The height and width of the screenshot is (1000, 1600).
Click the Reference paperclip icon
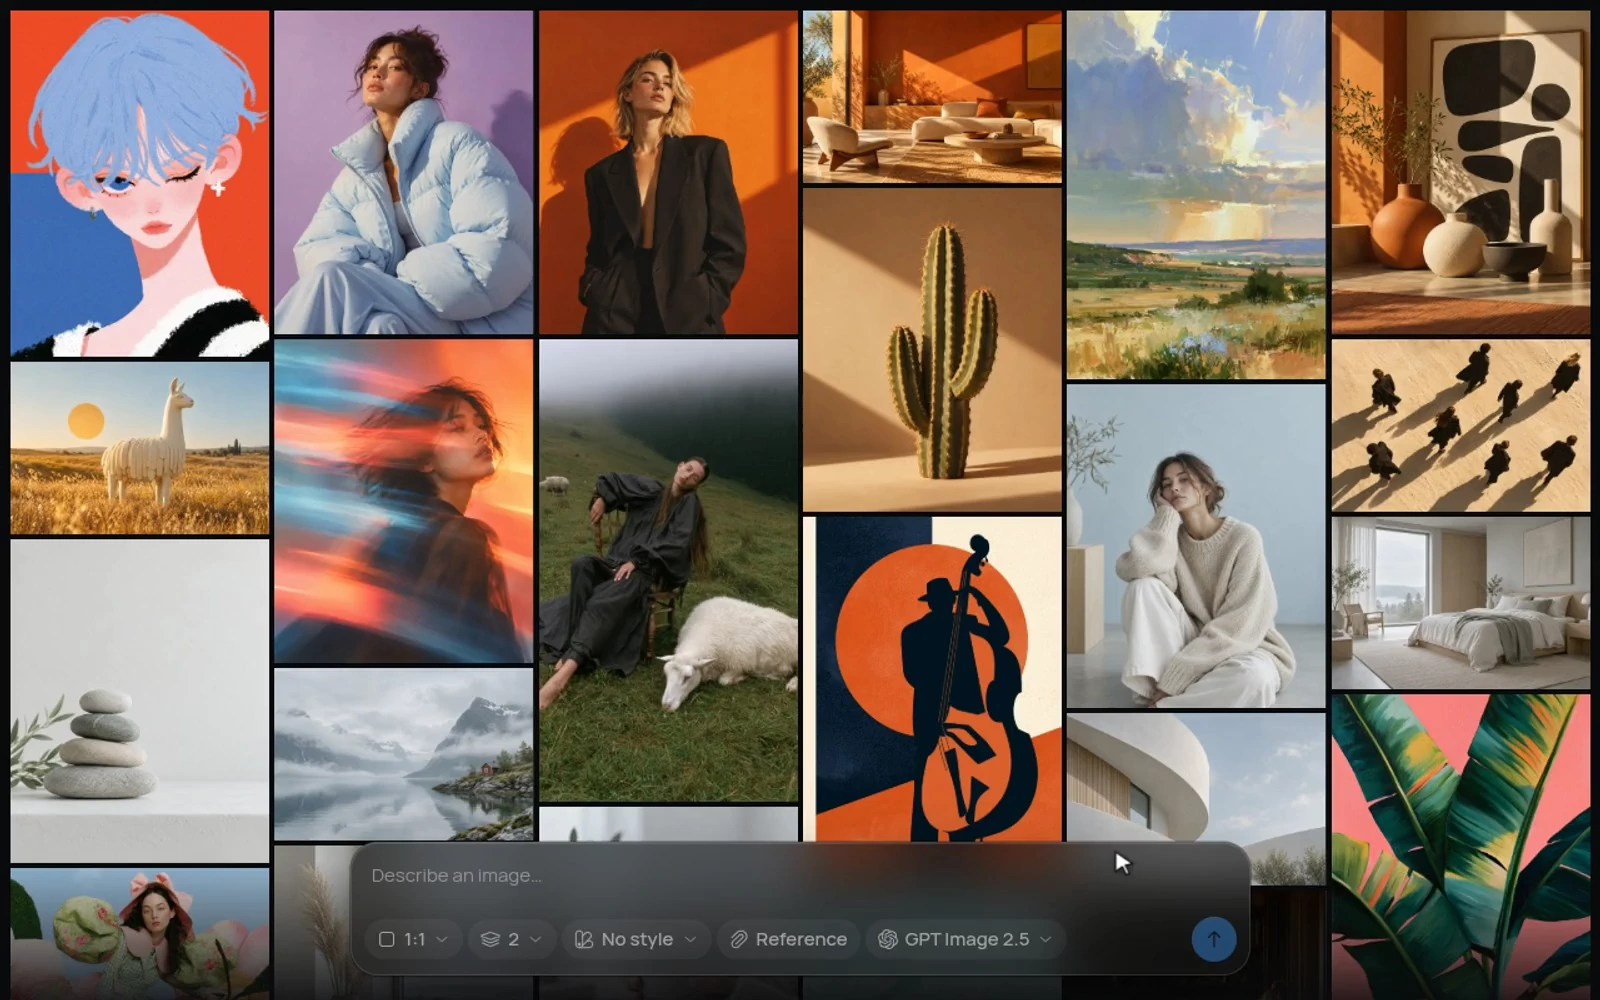[x=739, y=939]
